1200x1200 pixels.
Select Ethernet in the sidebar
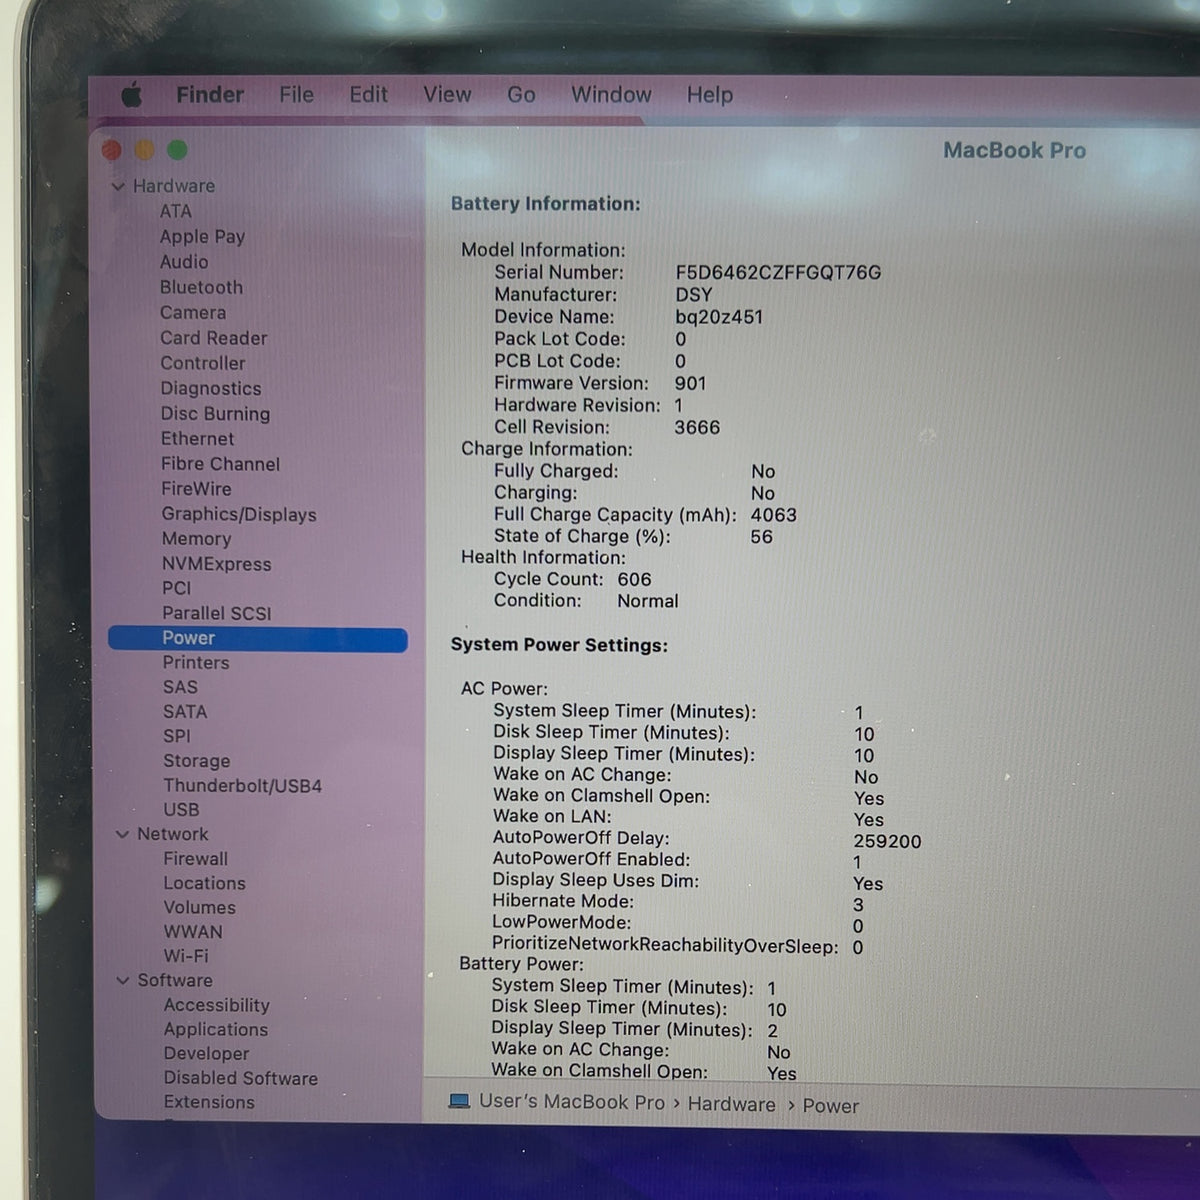198,439
